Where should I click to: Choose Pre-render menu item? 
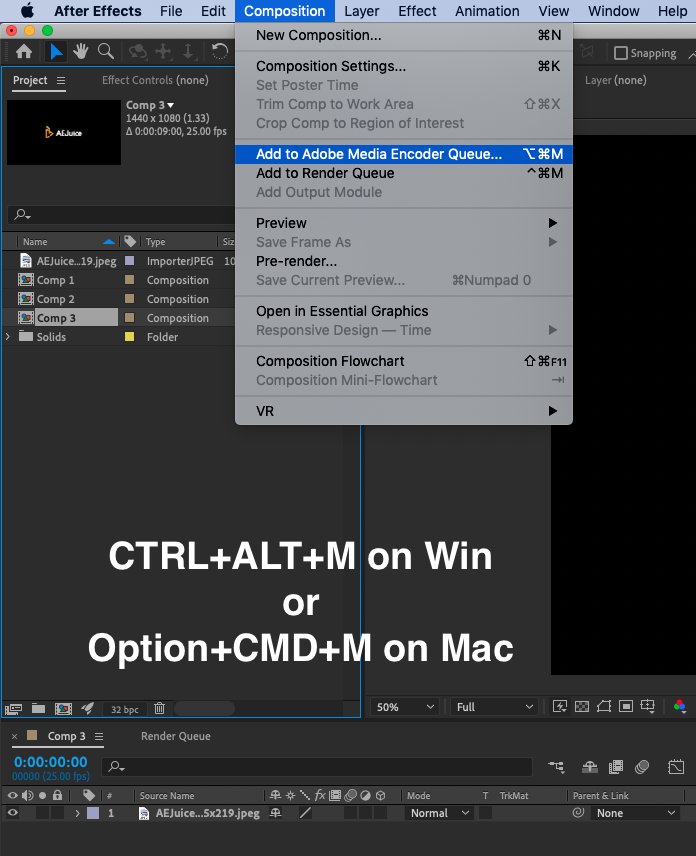[x=403, y=261]
